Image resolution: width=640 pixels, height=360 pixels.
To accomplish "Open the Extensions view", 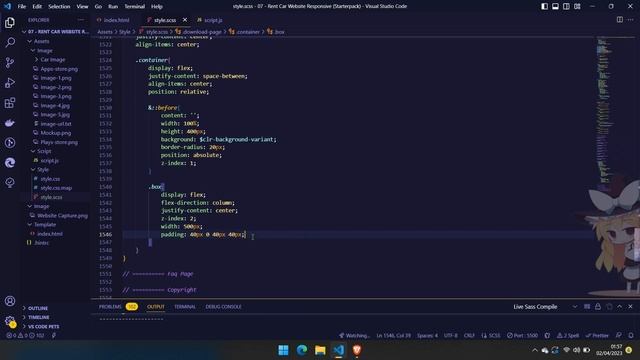I will tap(10, 102).
